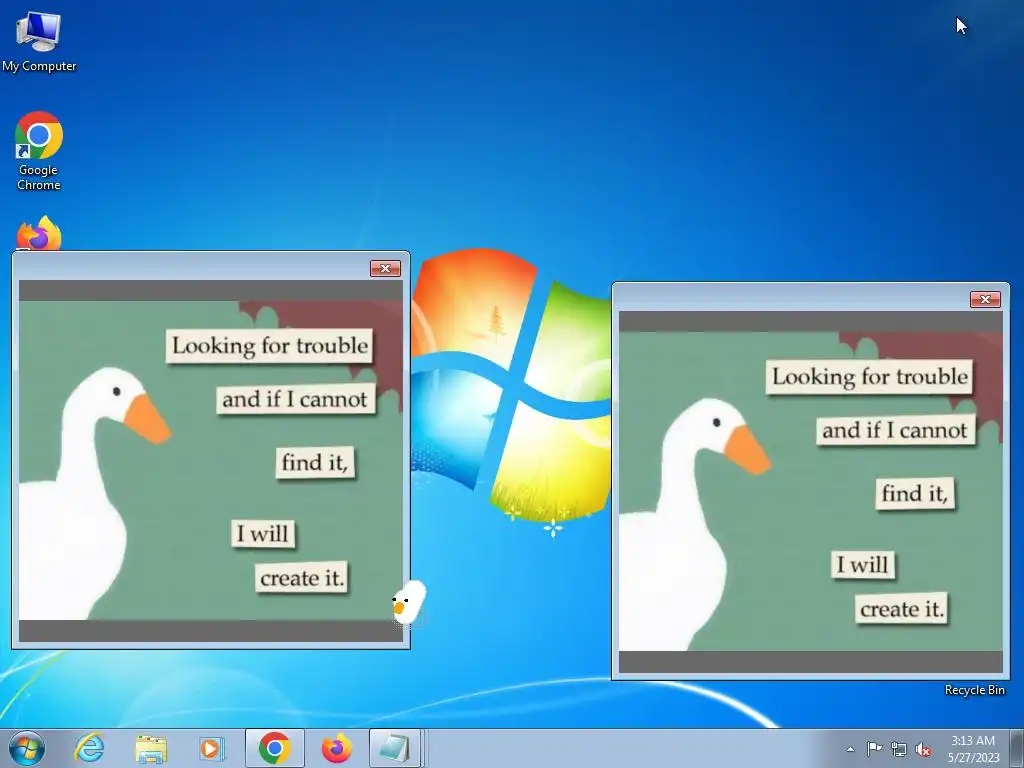
Task: Open Firefox from the taskbar
Action: (336, 748)
